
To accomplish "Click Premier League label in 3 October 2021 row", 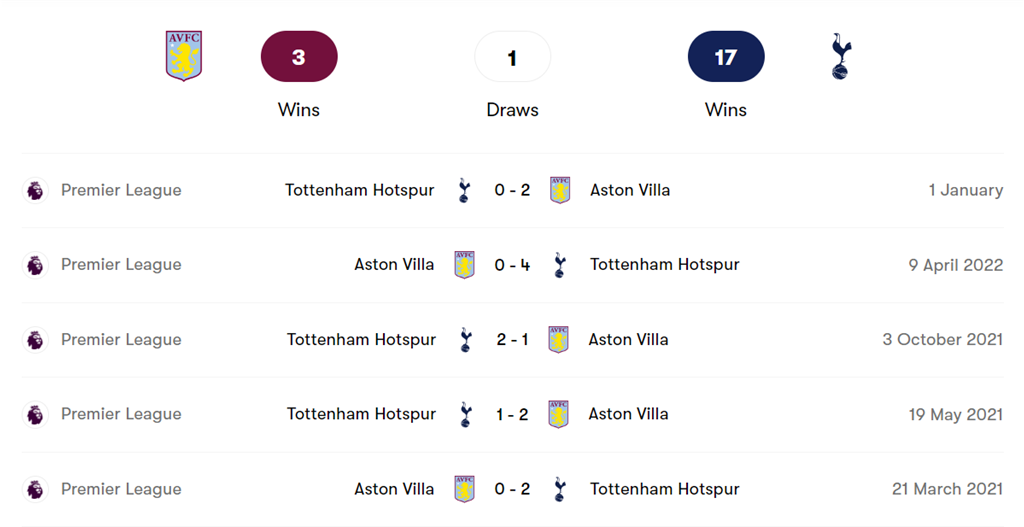I will (121, 340).
